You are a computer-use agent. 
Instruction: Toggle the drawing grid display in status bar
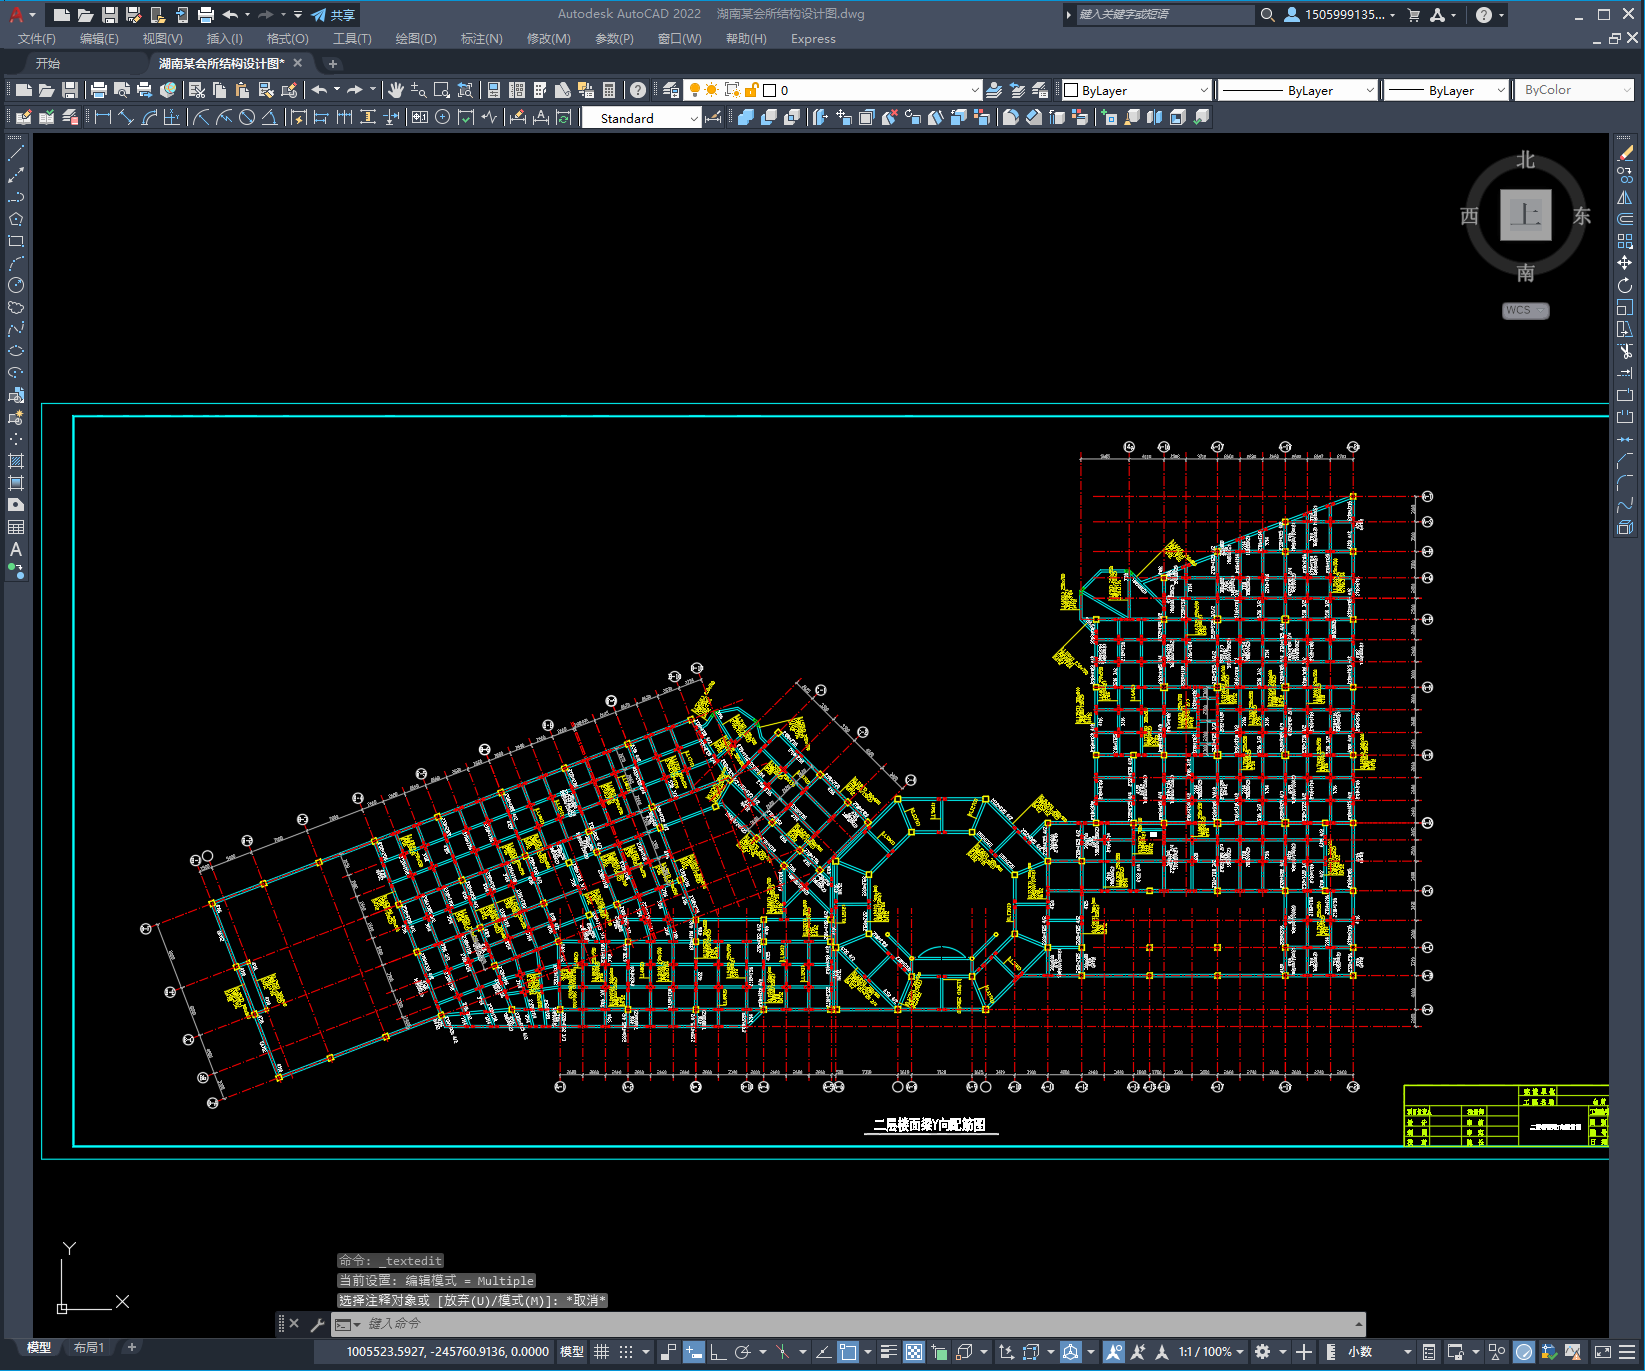601,1352
